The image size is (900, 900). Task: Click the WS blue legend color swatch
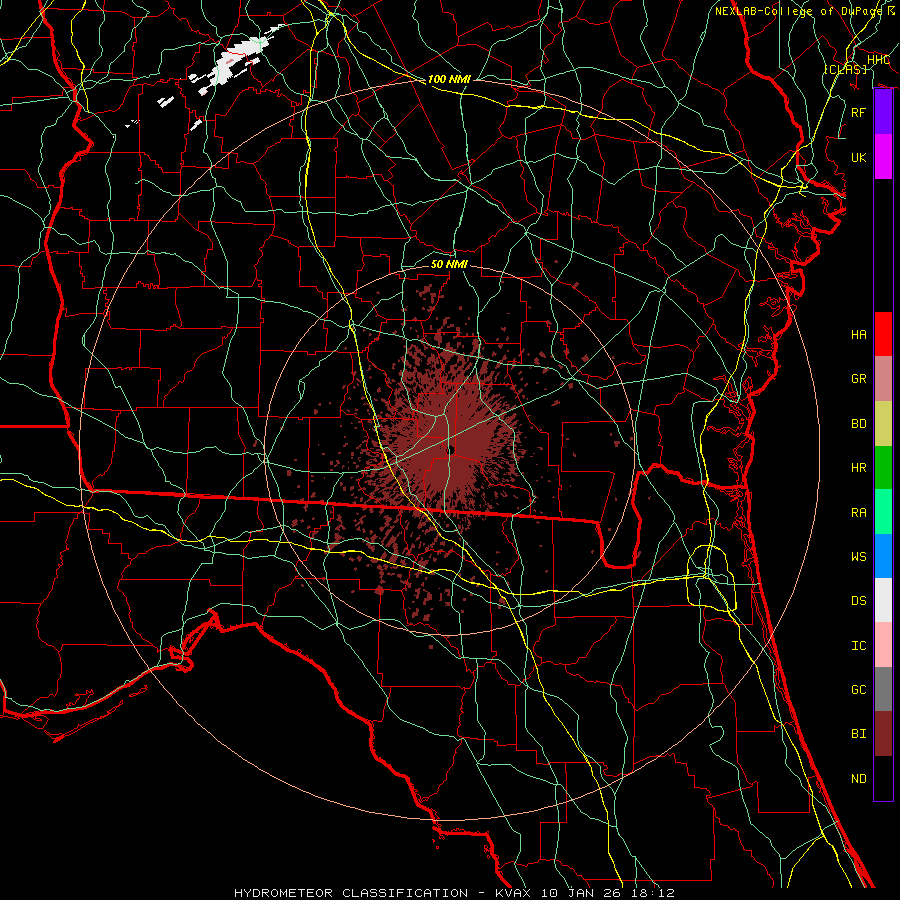pos(883,556)
